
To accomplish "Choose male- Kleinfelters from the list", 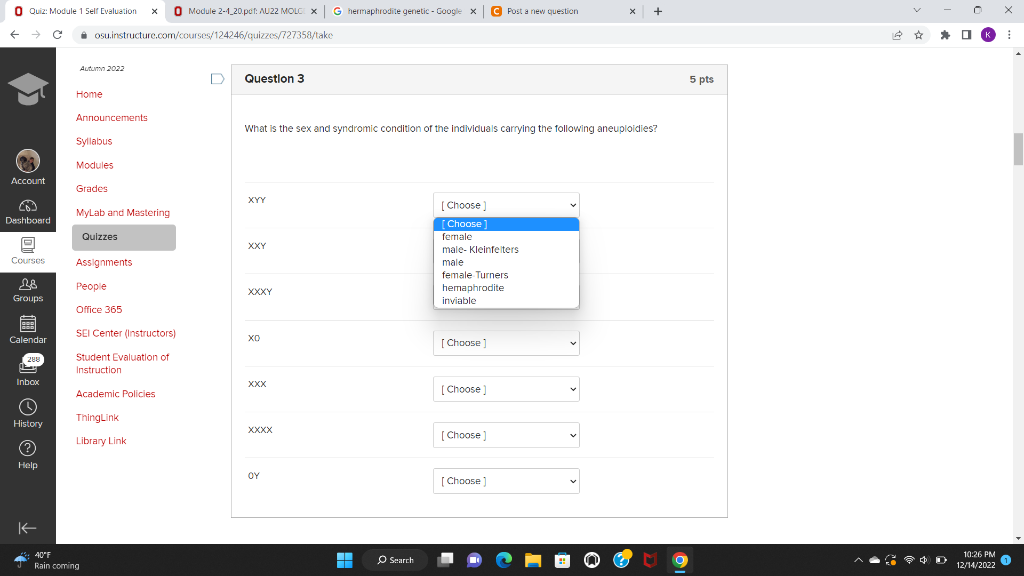I will point(481,249).
